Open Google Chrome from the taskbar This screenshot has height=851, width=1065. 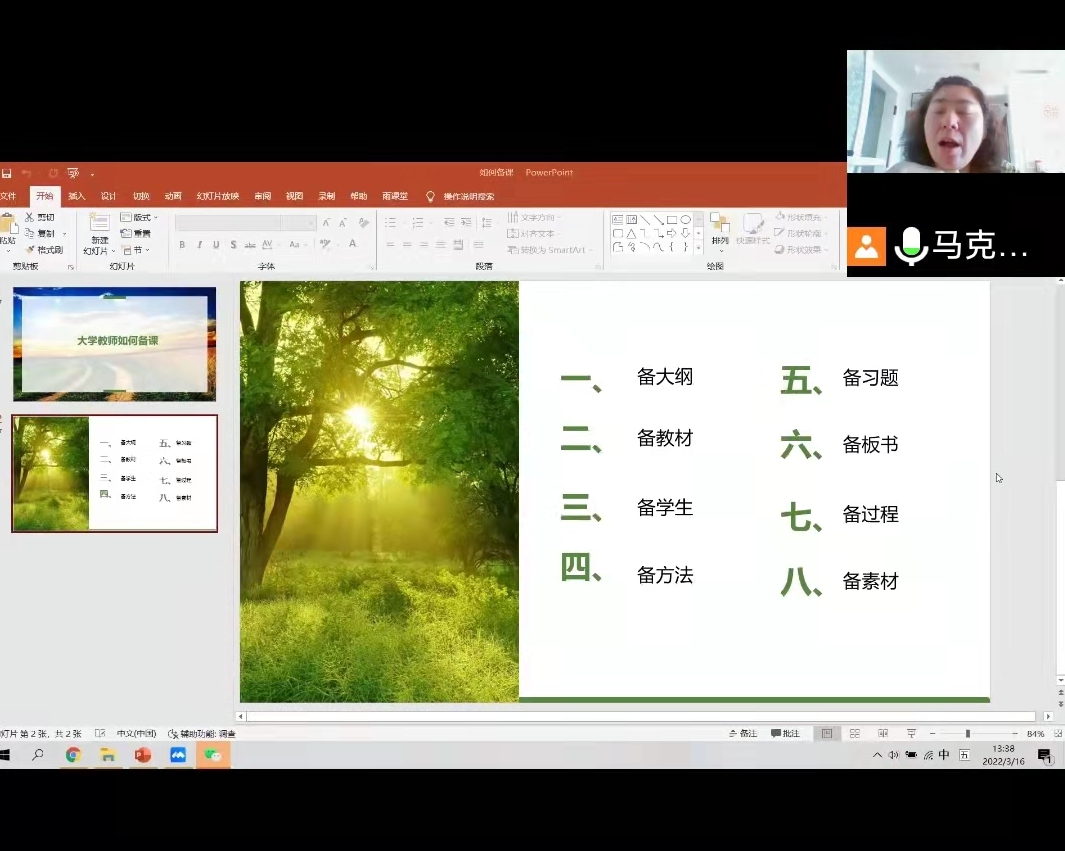tap(73, 755)
